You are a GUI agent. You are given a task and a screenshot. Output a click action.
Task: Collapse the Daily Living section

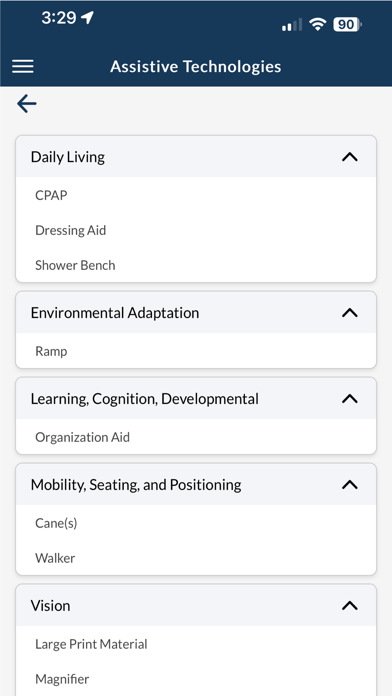tap(350, 157)
